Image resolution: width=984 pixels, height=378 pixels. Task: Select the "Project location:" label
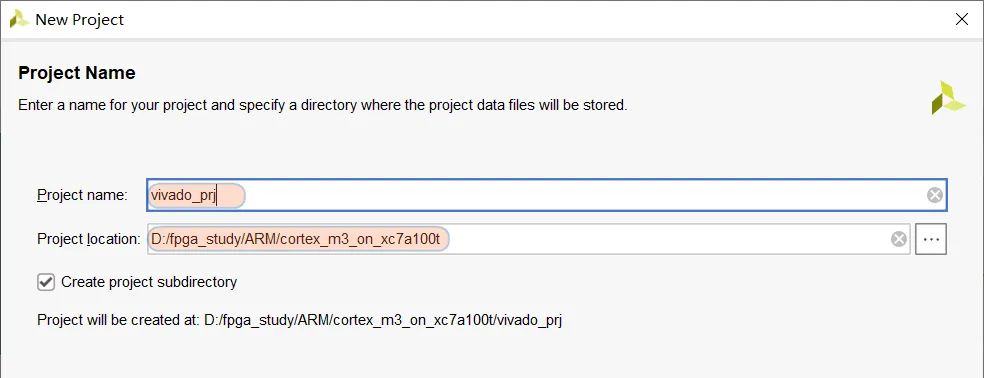[x=89, y=239]
